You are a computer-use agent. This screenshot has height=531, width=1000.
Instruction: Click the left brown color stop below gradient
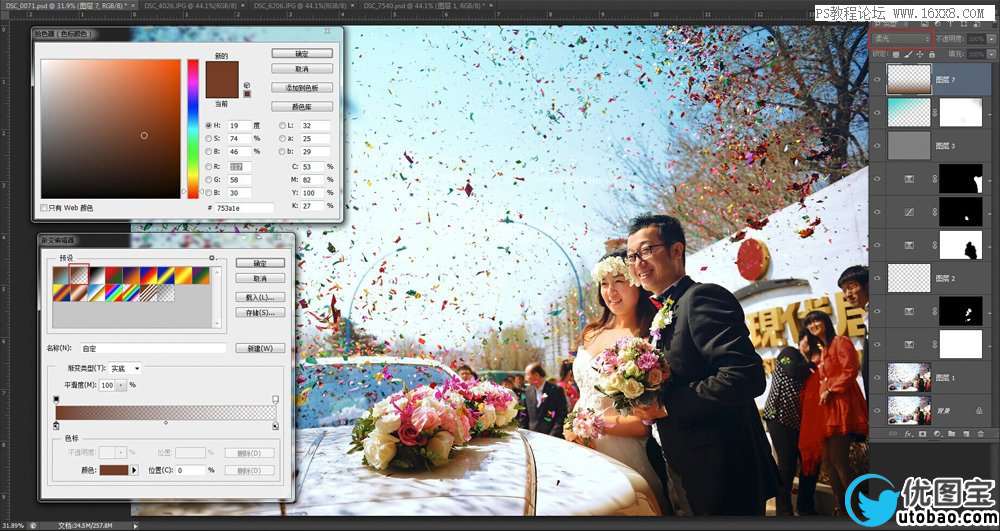(56, 426)
